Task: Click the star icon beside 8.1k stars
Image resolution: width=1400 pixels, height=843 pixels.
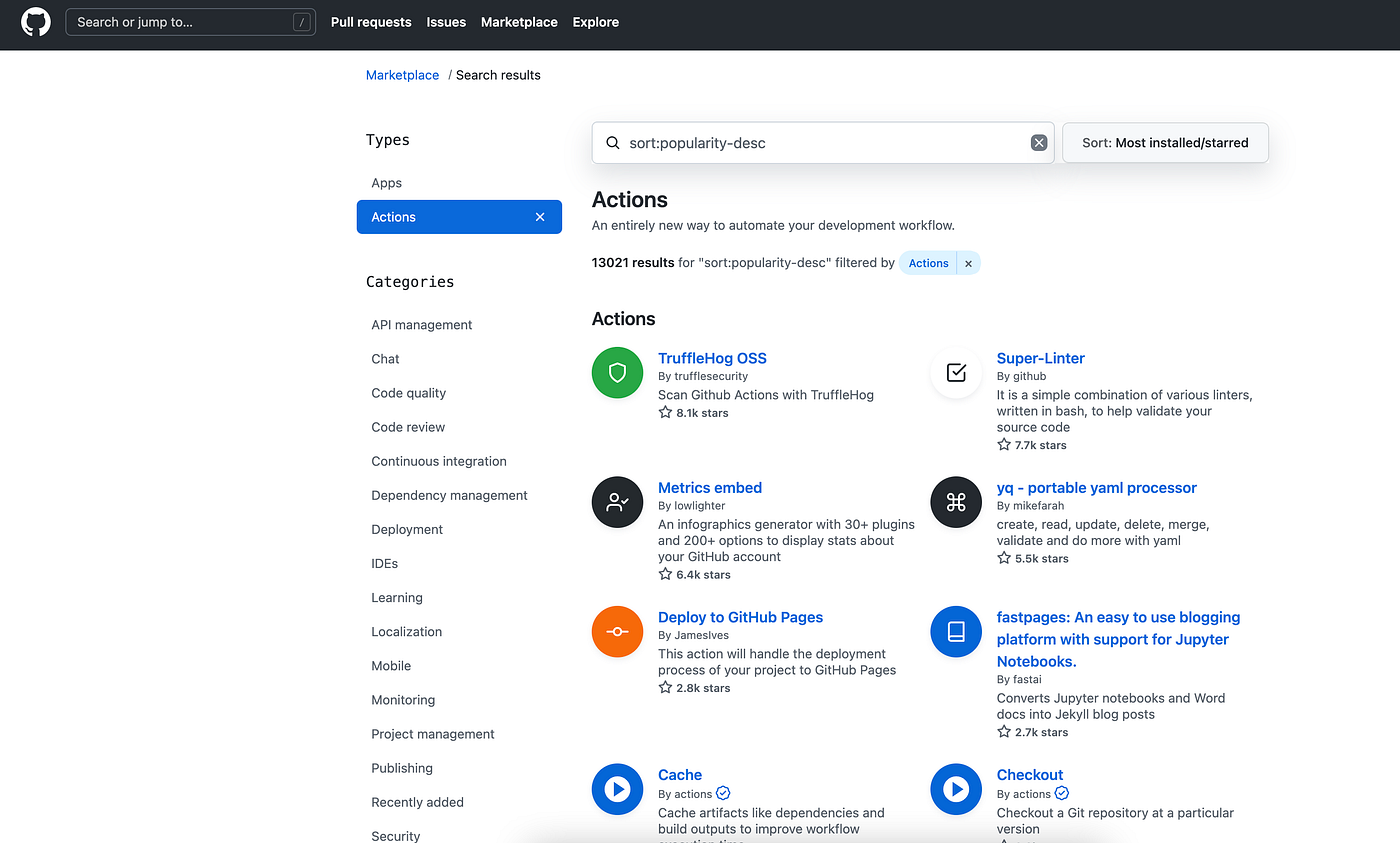Action: coord(665,412)
